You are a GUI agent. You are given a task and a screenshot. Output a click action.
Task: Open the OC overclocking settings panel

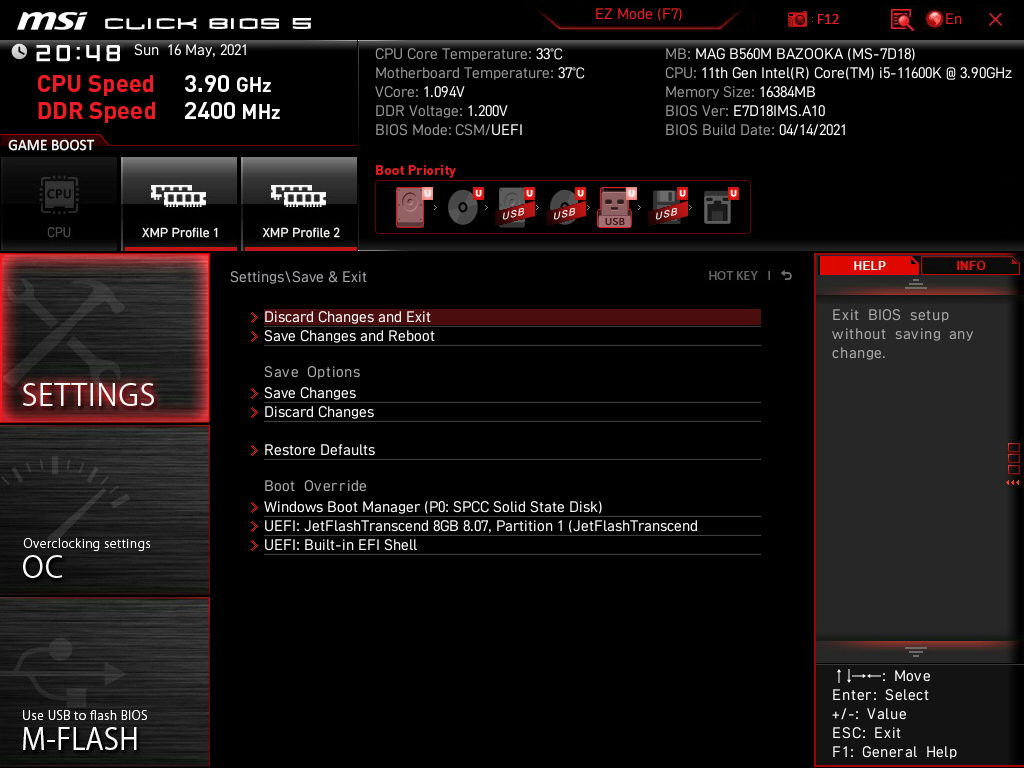(104, 511)
